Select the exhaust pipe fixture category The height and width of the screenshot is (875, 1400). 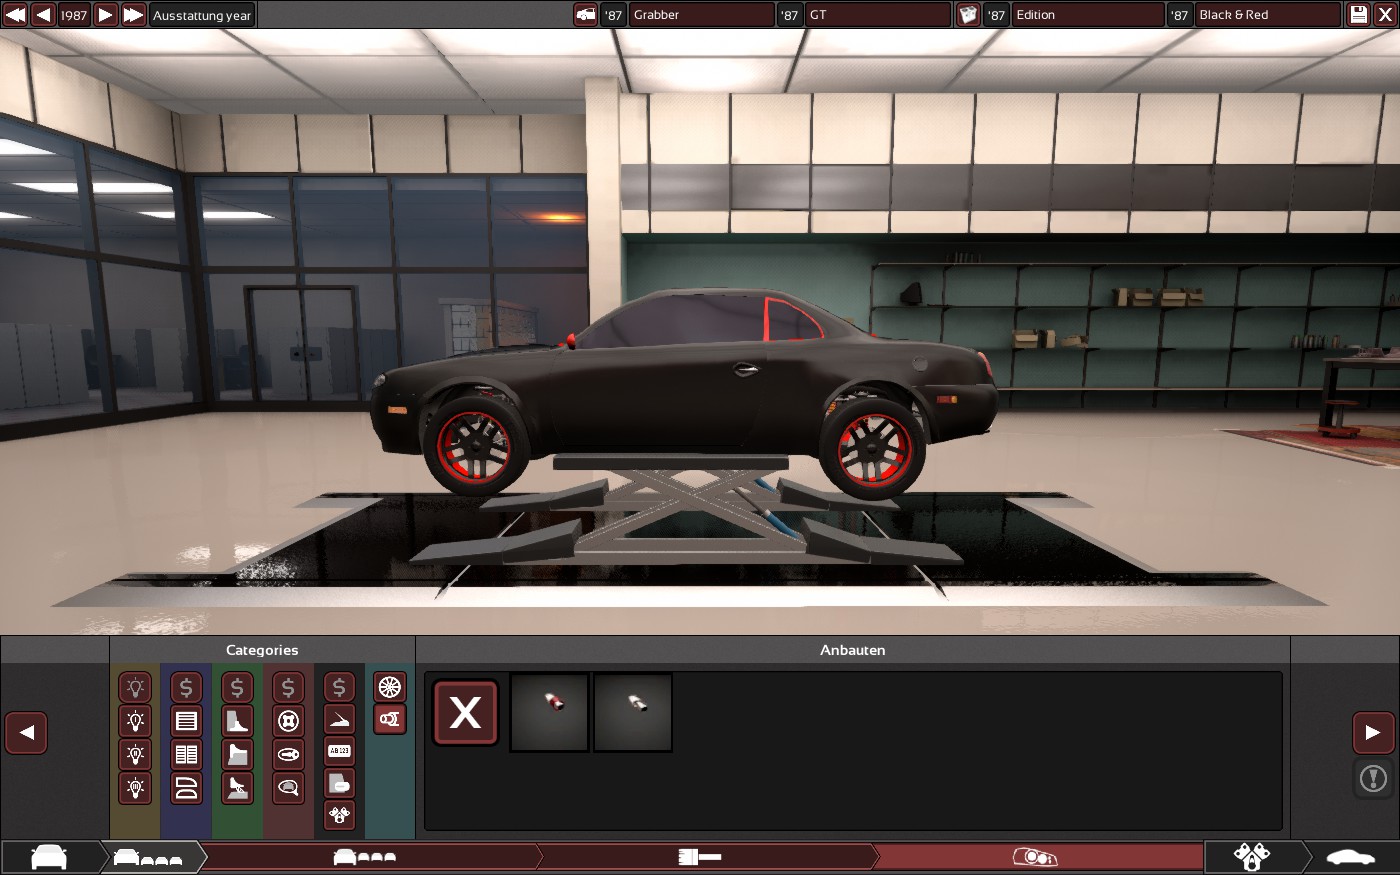390,719
